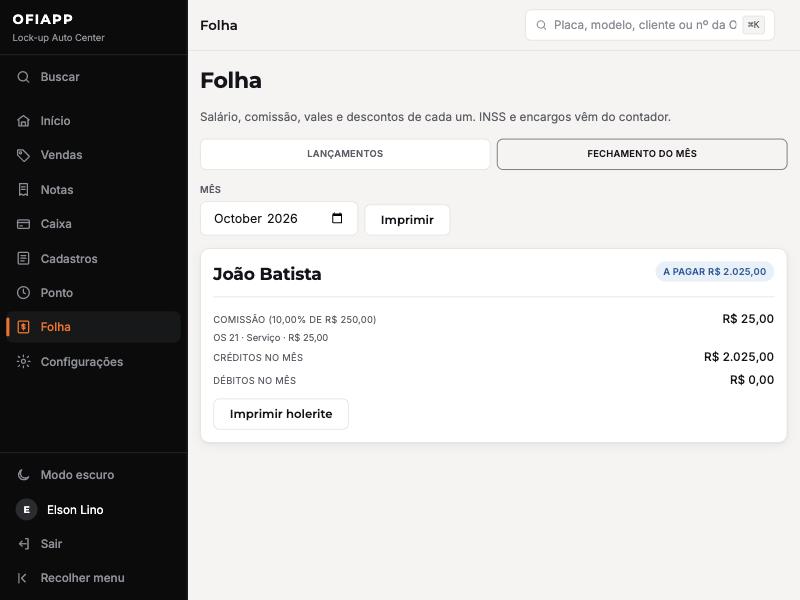Screen dimensions: 800x600
Task: Select Folha in the sidebar
Action: (93, 327)
